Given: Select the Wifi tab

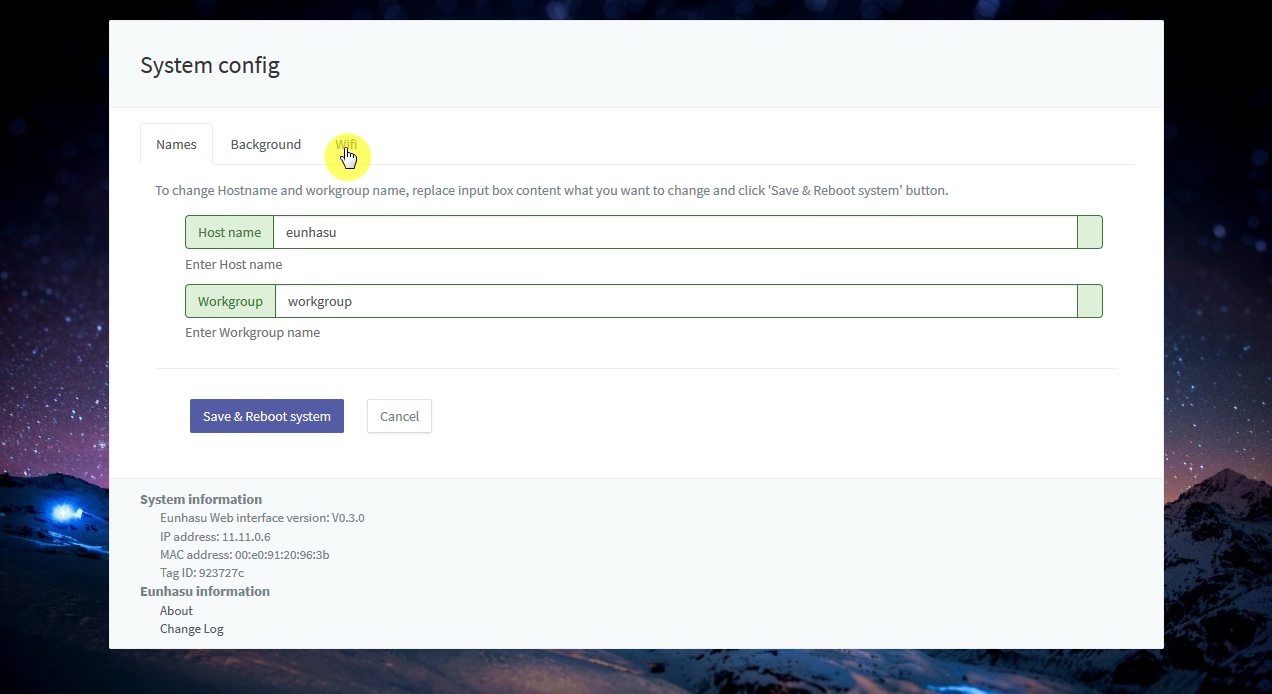Looking at the screenshot, I should coord(346,145).
